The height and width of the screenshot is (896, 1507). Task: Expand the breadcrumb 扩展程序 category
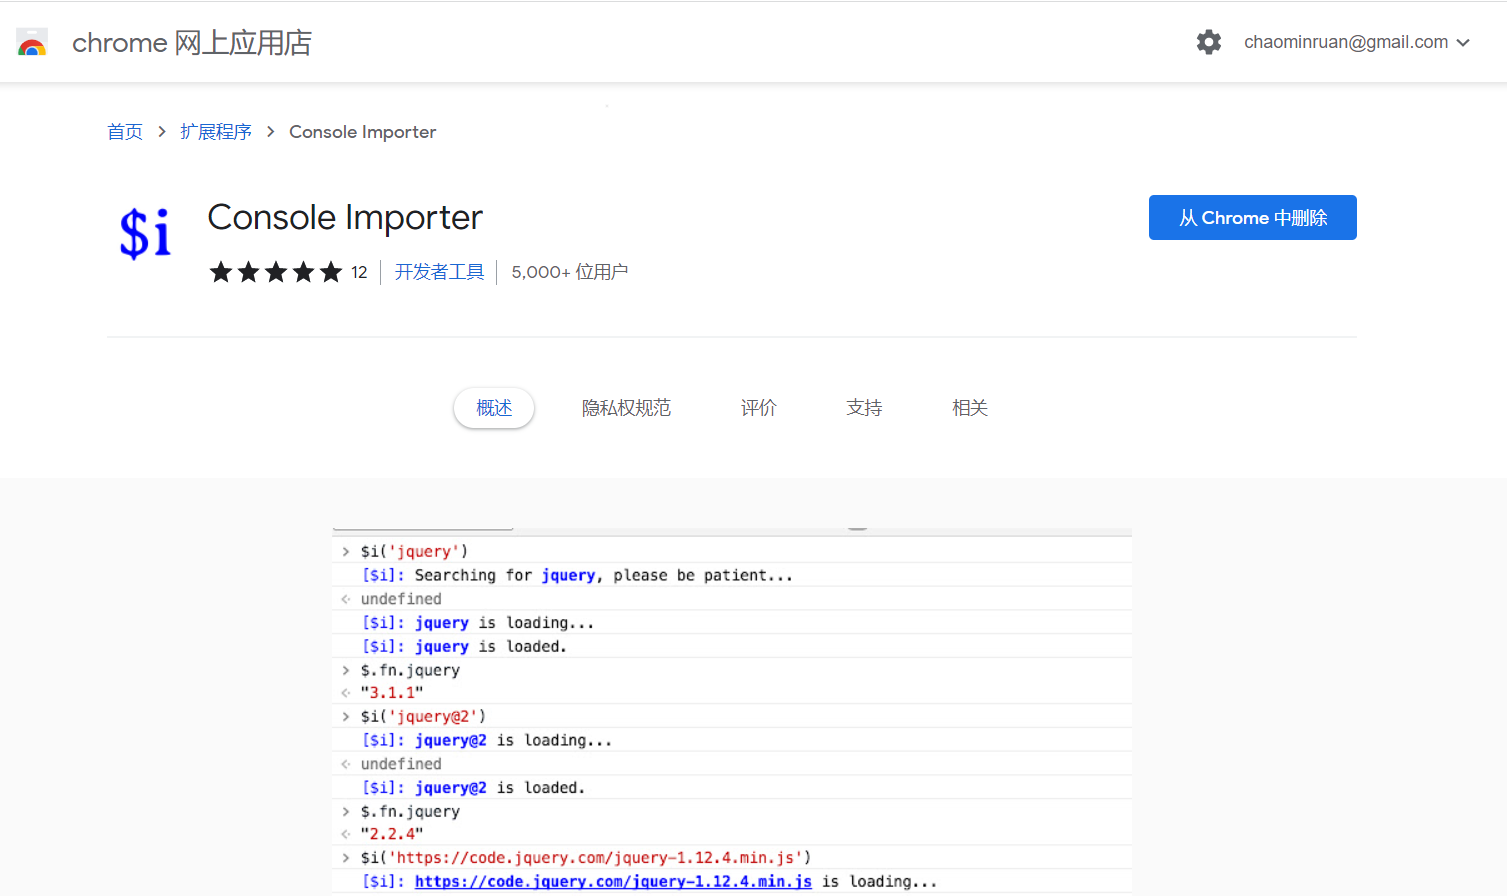(216, 131)
